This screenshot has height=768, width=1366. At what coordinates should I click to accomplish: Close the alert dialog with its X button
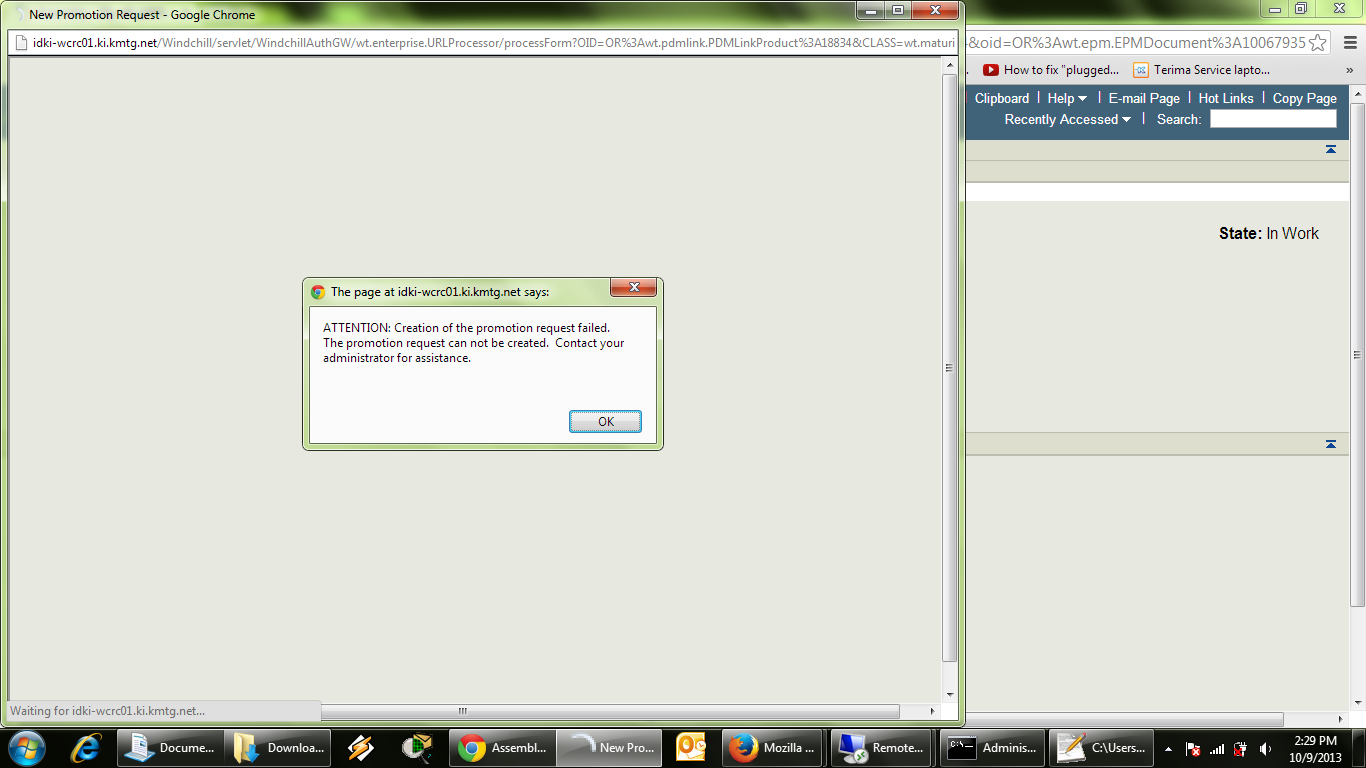click(633, 288)
